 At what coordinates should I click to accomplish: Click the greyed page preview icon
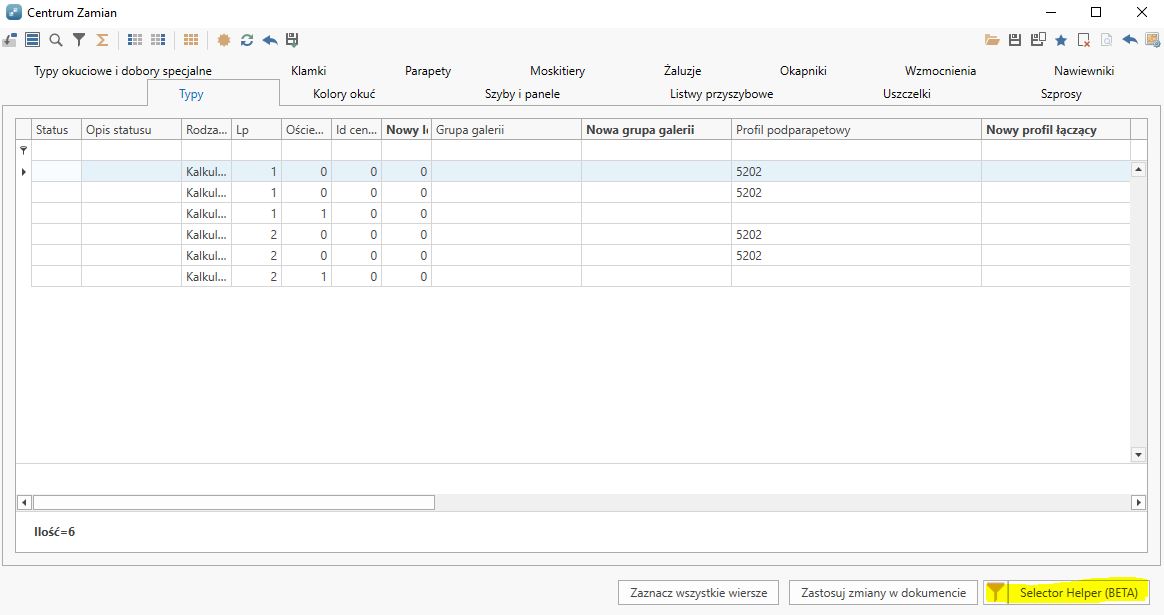[x=1107, y=40]
